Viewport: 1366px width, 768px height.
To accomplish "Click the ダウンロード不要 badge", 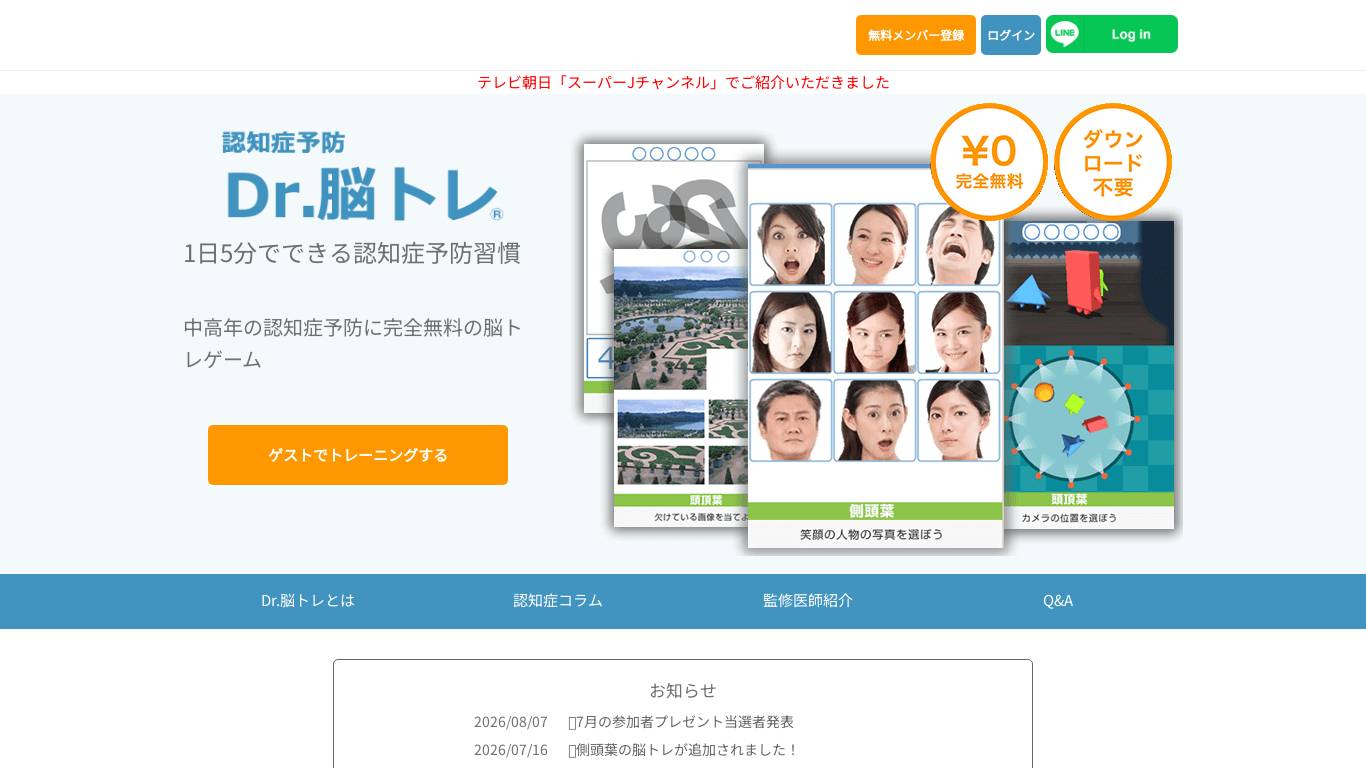I will (x=1113, y=162).
